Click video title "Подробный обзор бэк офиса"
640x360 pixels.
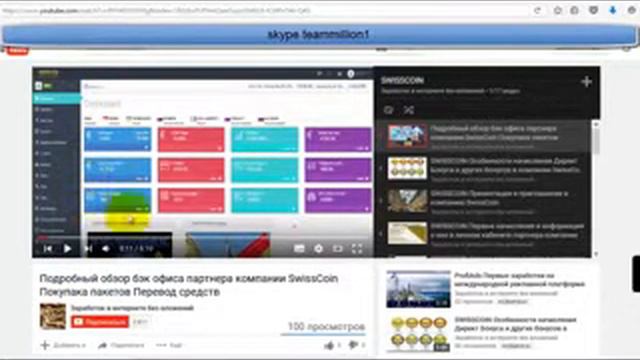(189, 285)
